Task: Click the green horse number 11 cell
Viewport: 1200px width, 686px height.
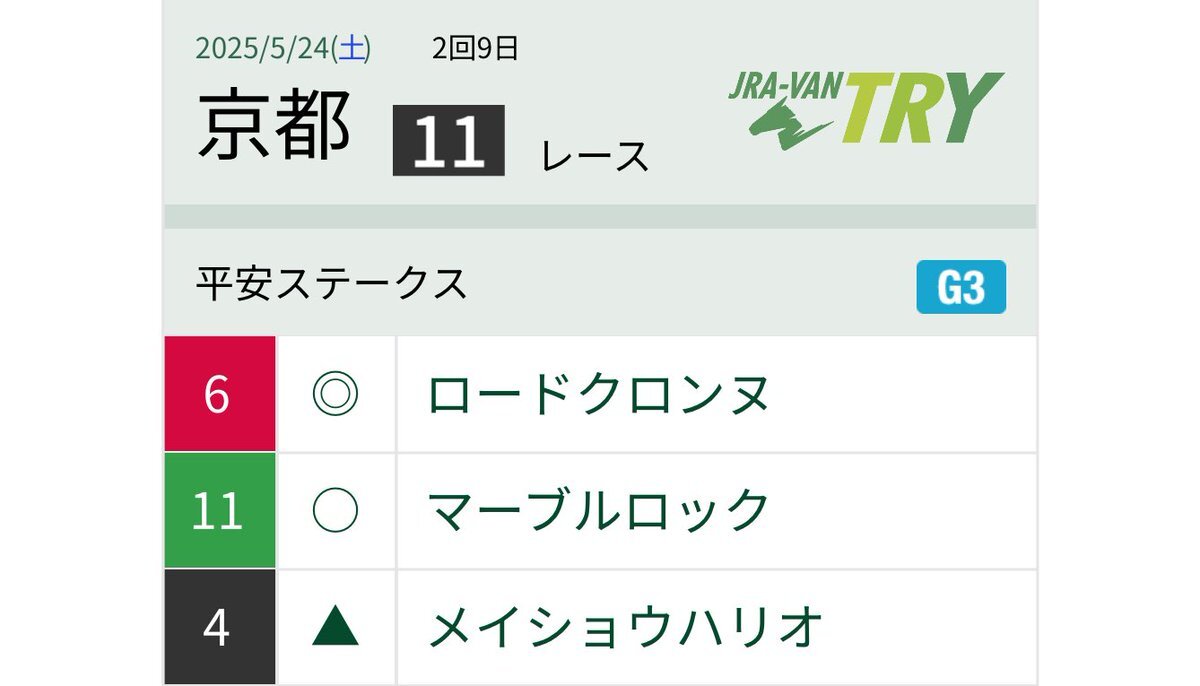Action: [x=220, y=511]
